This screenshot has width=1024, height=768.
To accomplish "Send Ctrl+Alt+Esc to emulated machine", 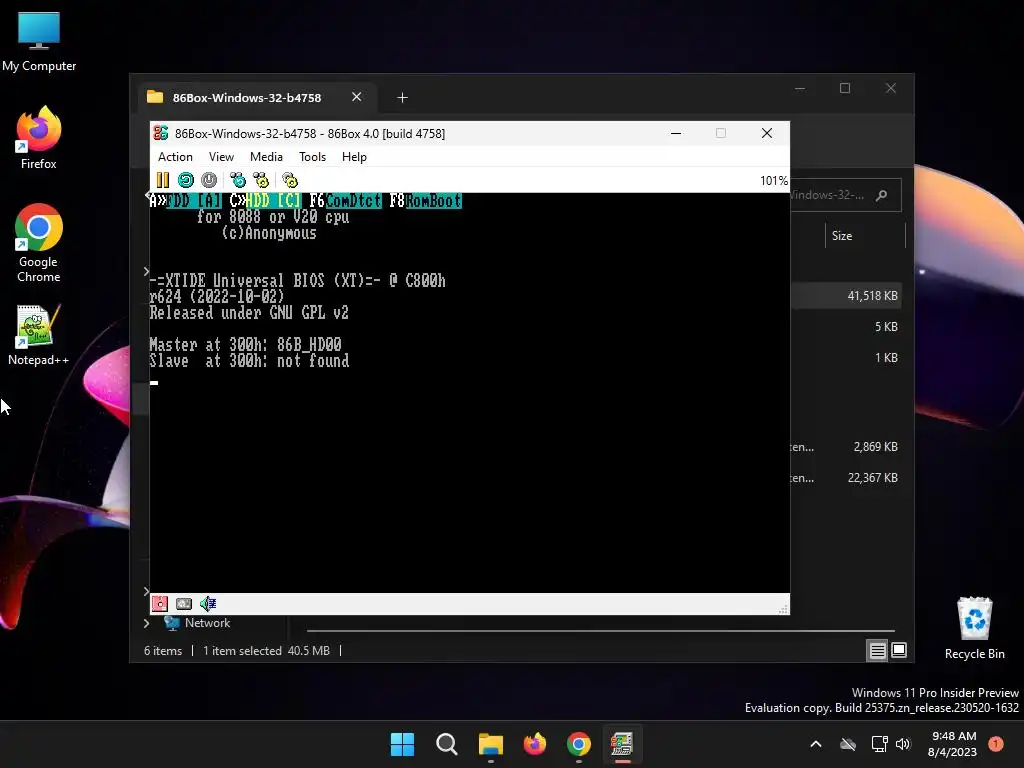I will point(261,180).
